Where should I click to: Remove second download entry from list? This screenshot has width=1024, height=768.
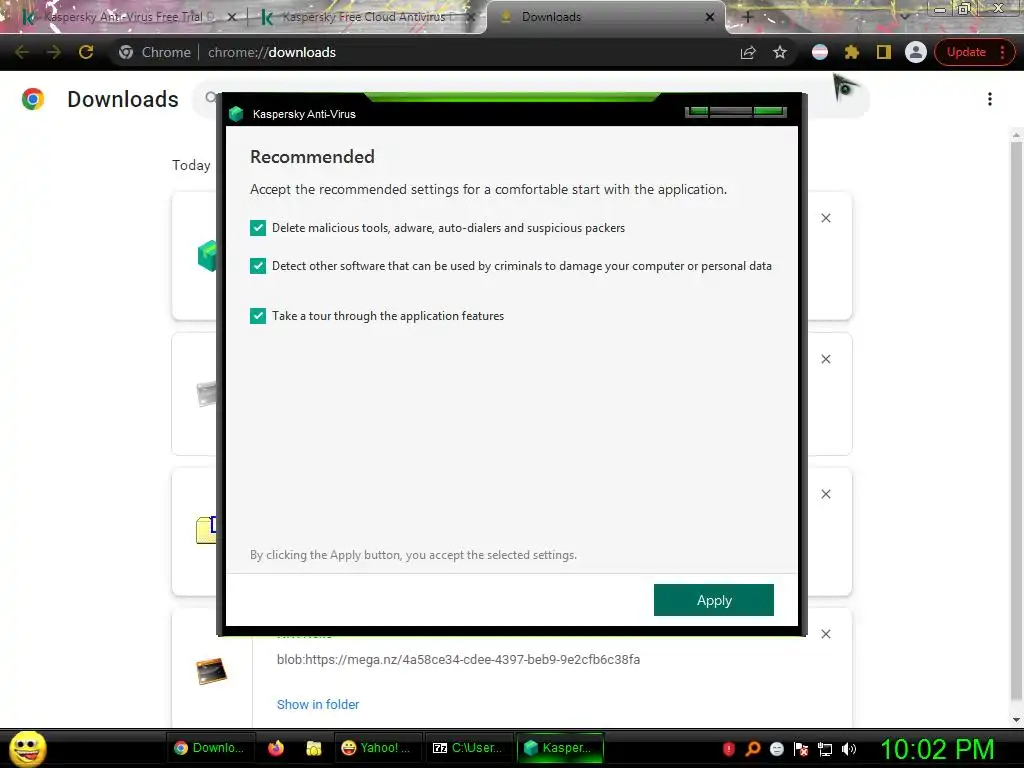coord(825,359)
